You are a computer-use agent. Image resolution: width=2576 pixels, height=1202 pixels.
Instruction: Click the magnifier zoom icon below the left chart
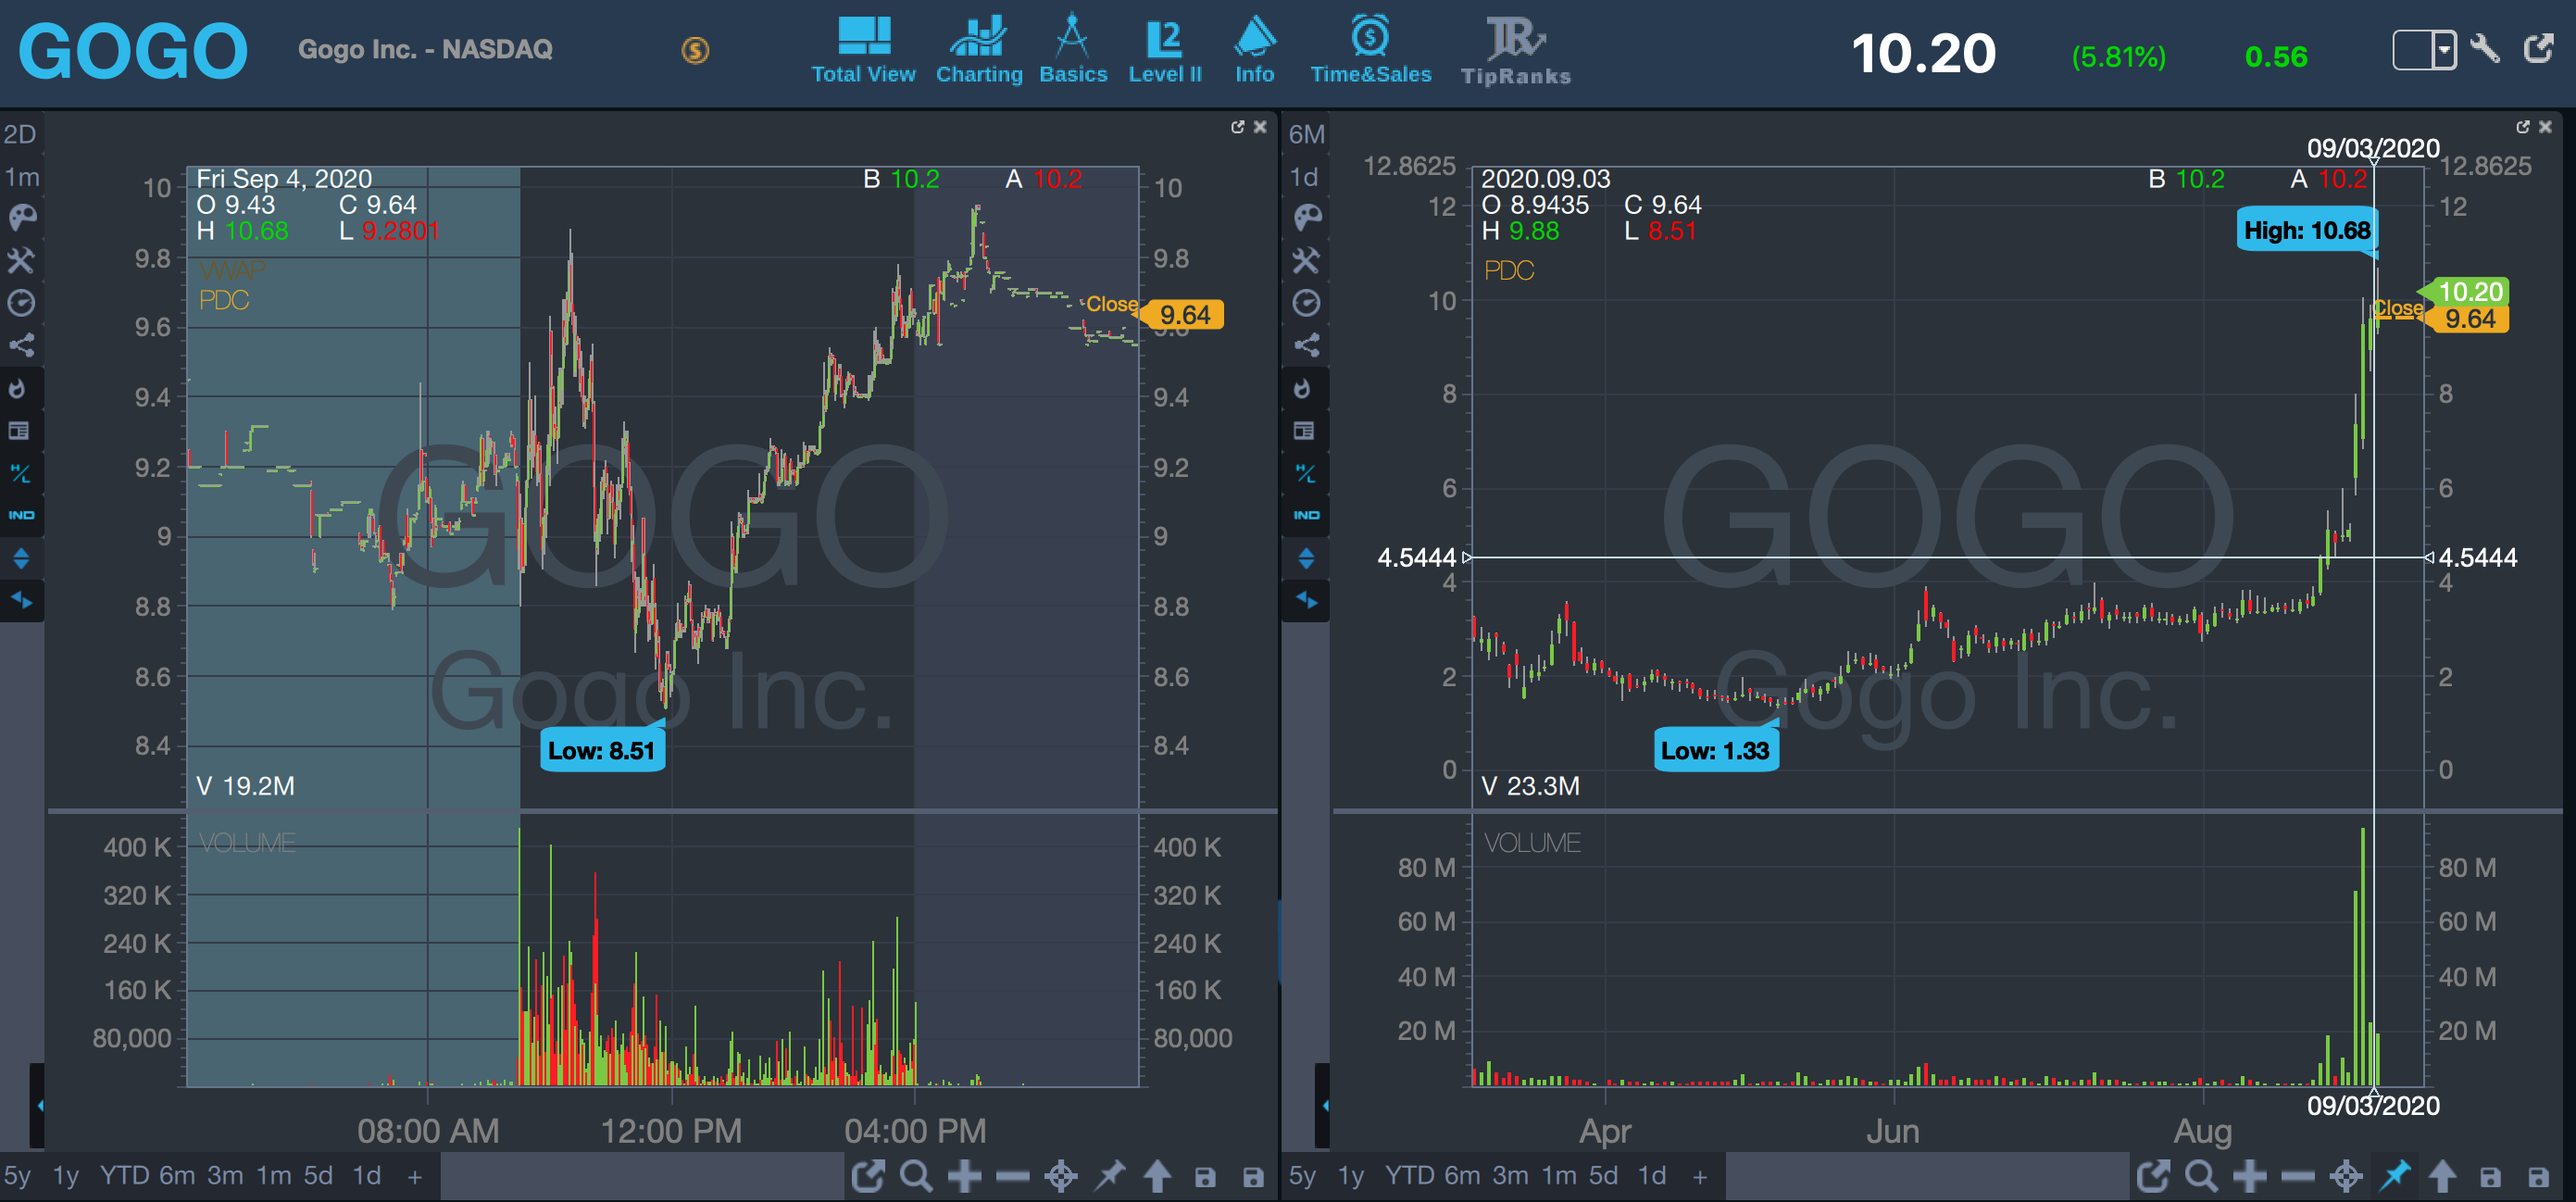(x=915, y=1176)
